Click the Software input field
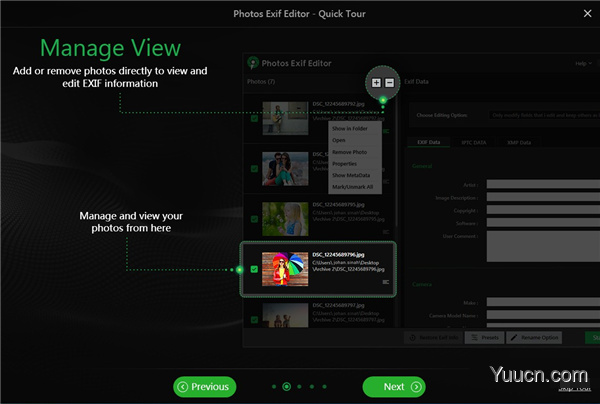The height and width of the screenshot is (404, 600). [543, 223]
